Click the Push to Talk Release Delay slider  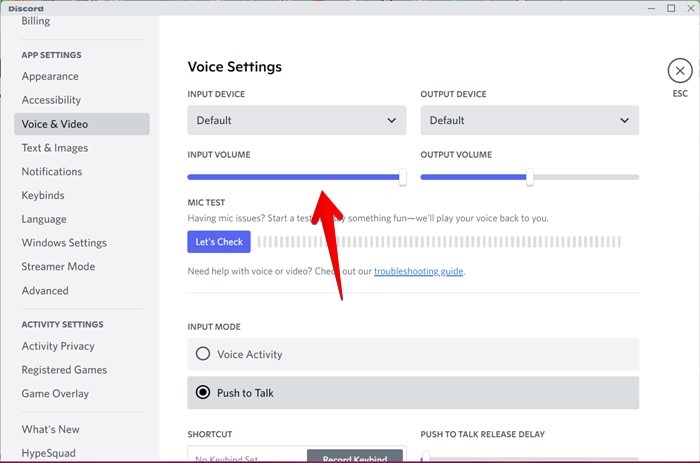coord(529,458)
